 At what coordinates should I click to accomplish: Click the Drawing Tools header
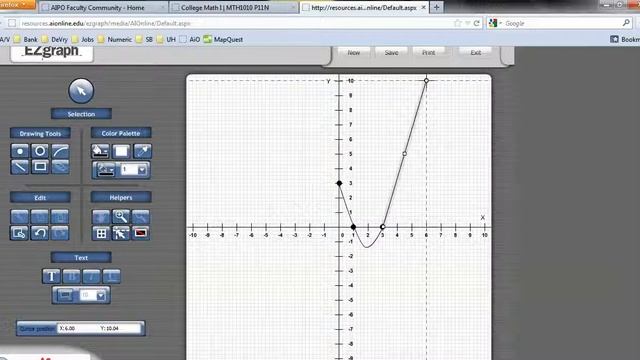40,133
